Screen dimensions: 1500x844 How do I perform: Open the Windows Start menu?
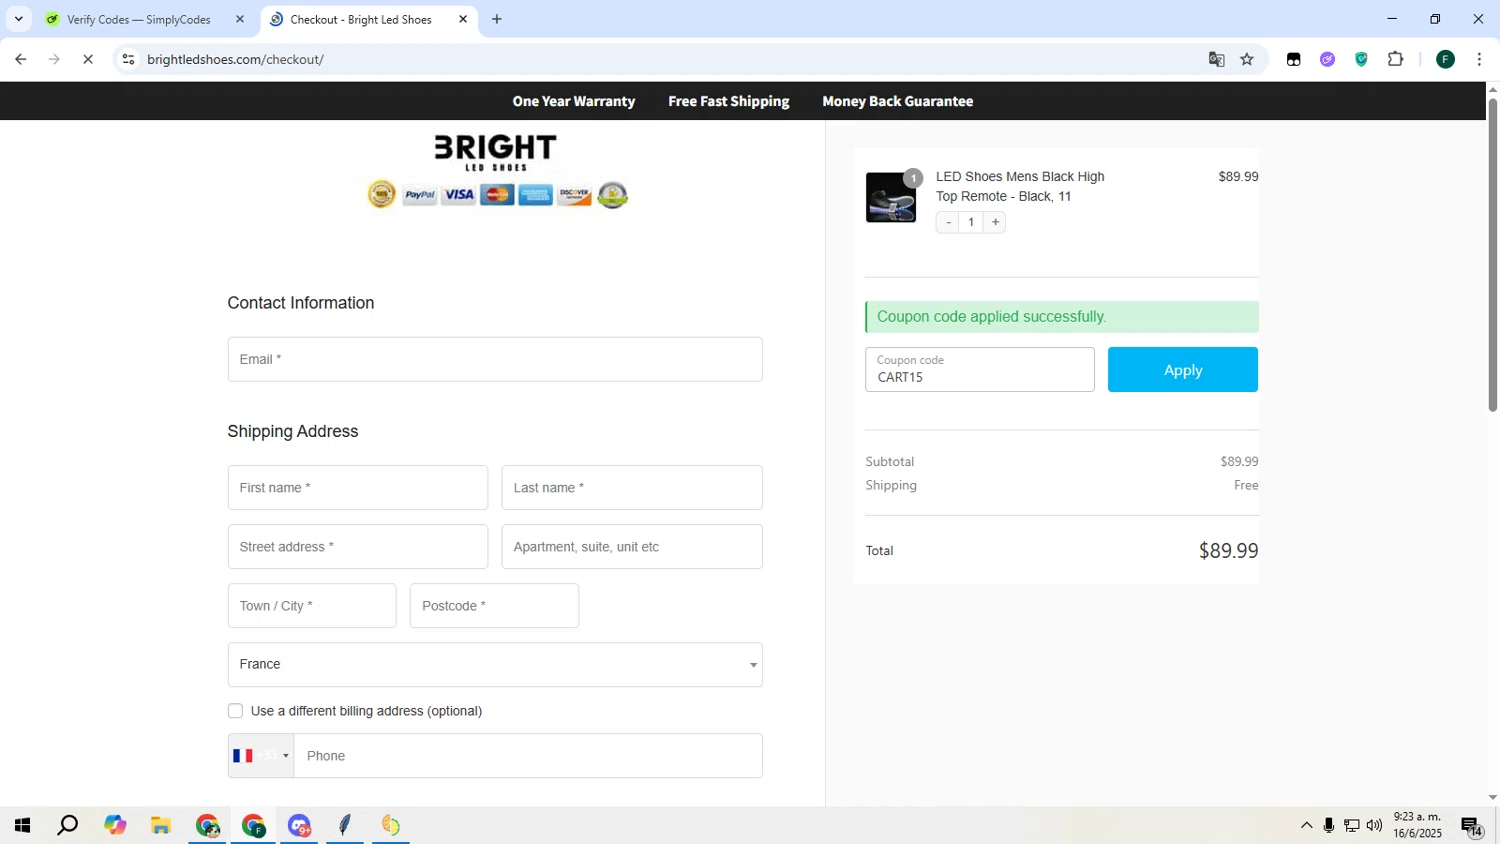[x=22, y=825]
